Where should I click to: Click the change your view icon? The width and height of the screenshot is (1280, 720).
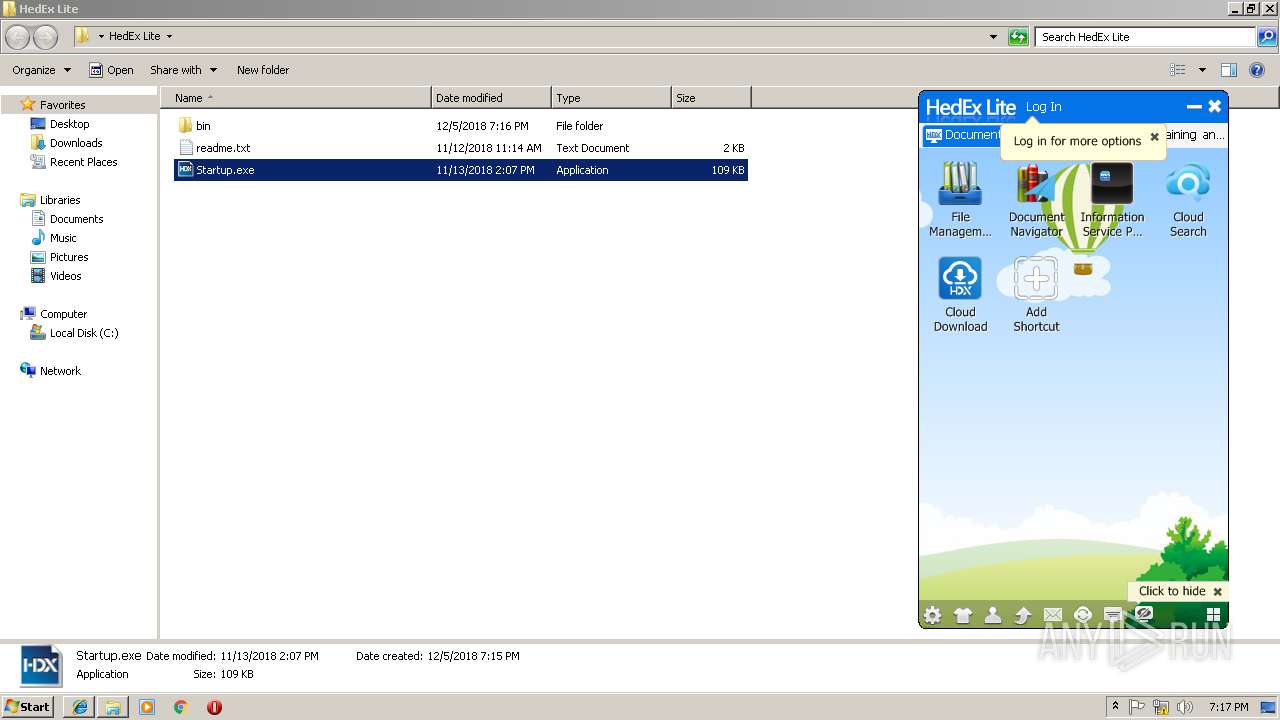click(1178, 70)
